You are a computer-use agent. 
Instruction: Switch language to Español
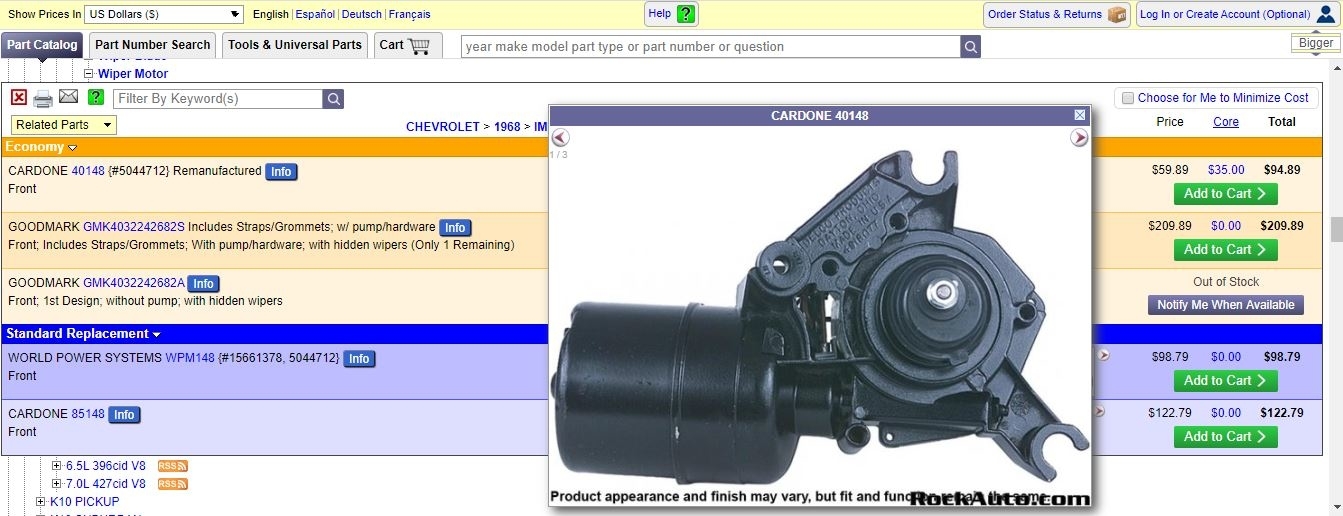tap(315, 15)
